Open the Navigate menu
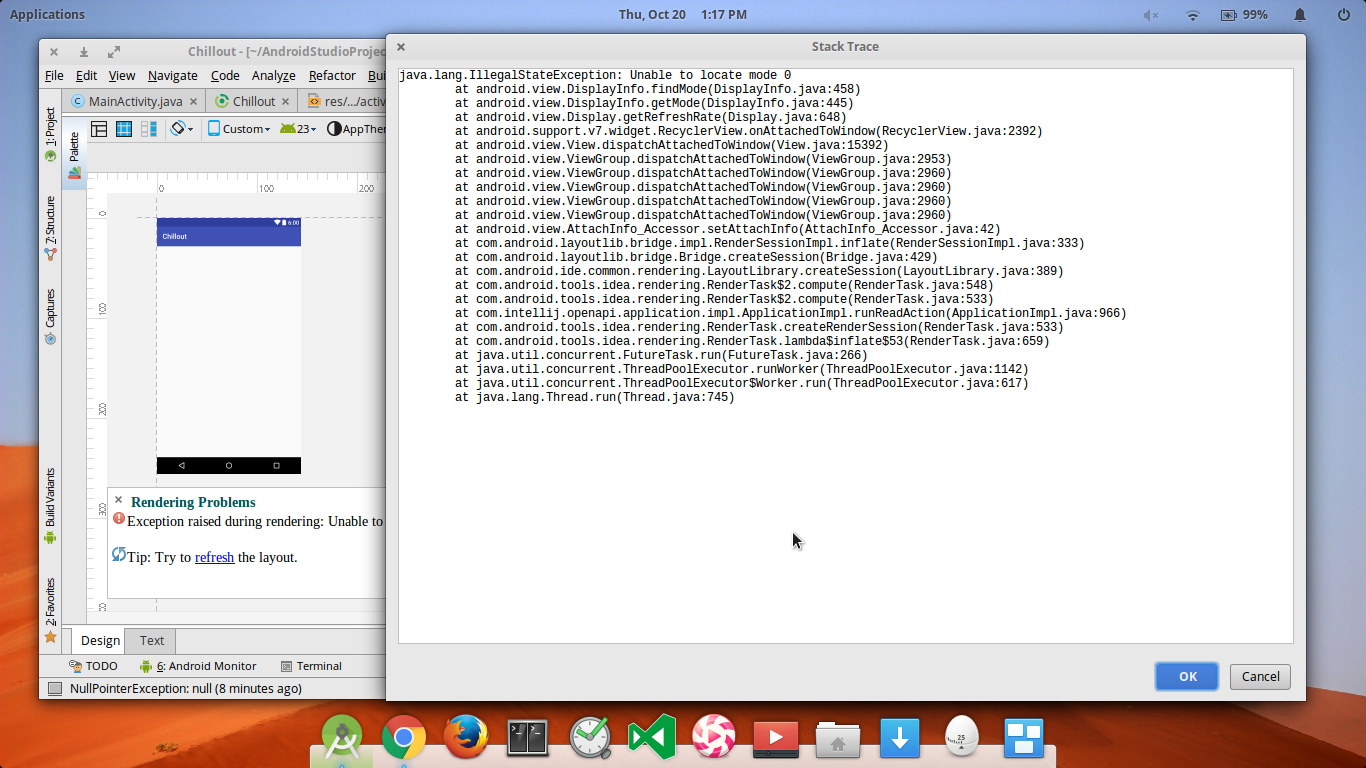 pyautogui.click(x=172, y=75)
